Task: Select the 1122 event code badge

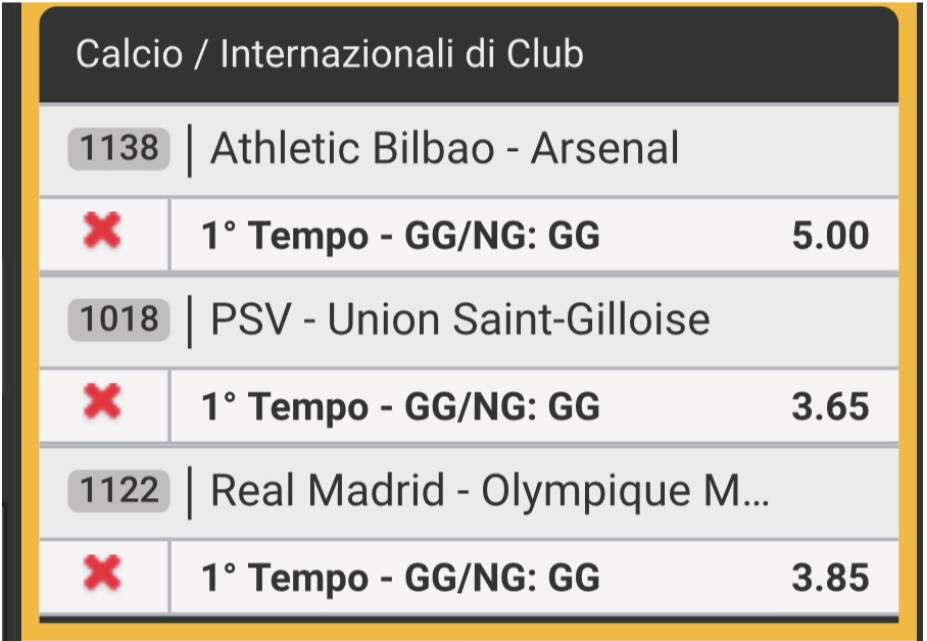Action: 119,491
